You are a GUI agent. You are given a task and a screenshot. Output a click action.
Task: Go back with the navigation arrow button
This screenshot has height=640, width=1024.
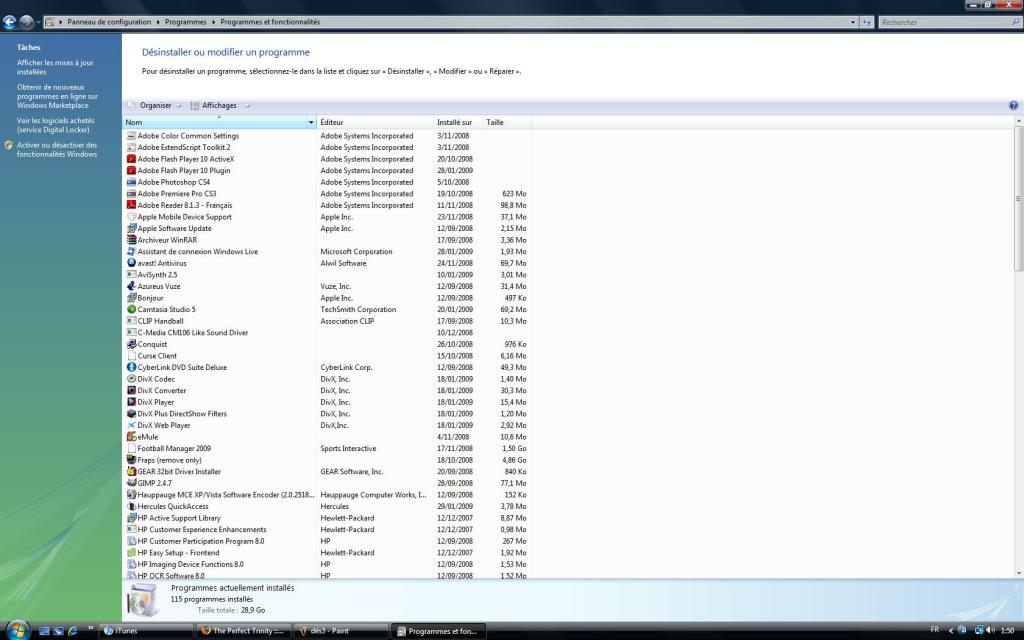click(9, 22)
